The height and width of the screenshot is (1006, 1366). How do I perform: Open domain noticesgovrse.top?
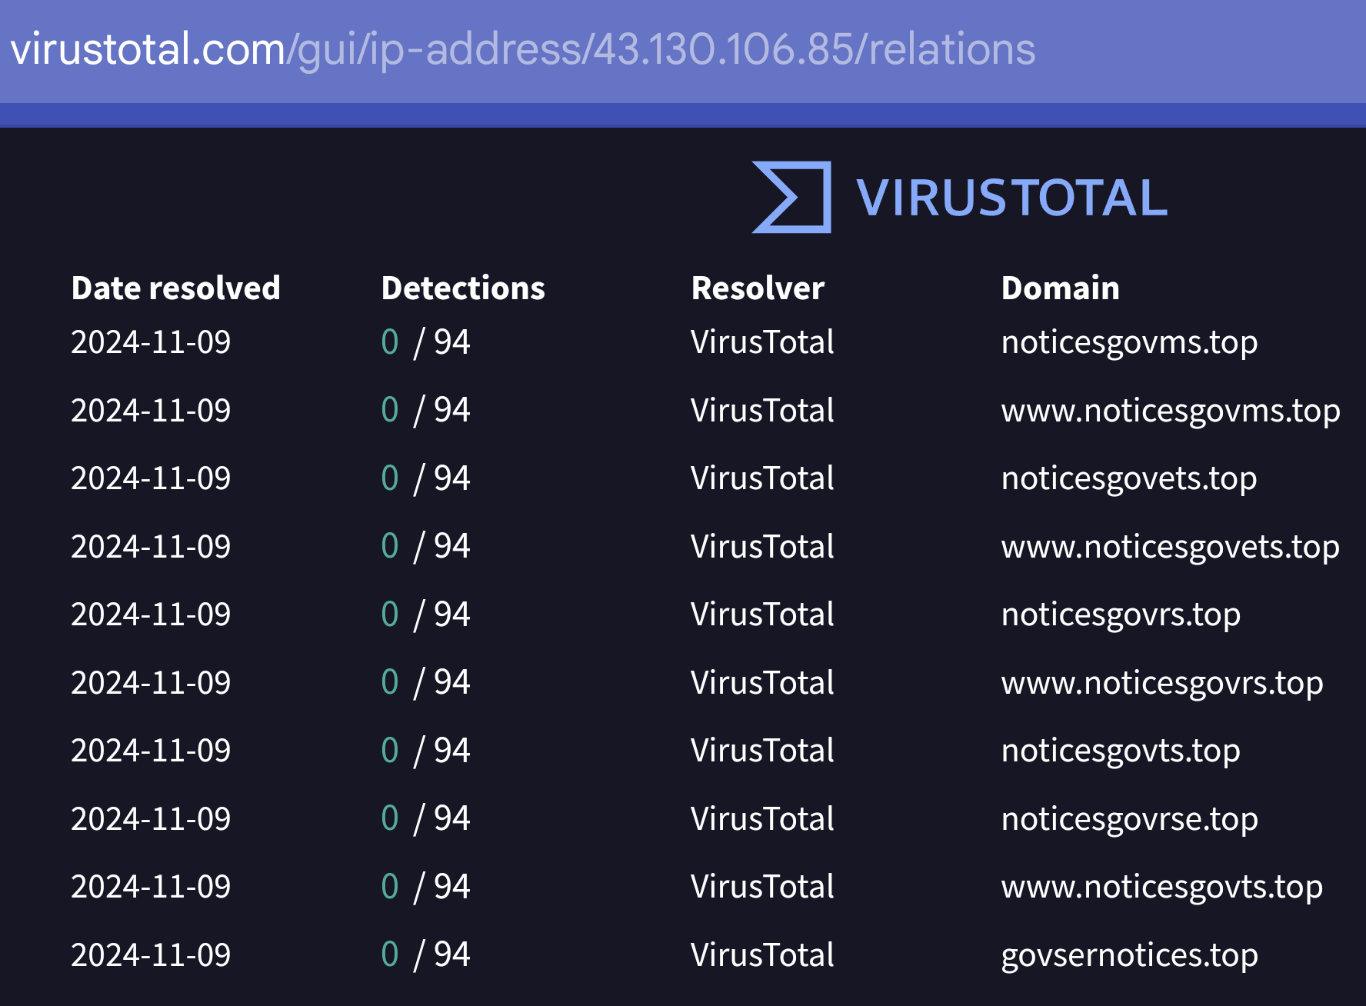pos(1130,818)
